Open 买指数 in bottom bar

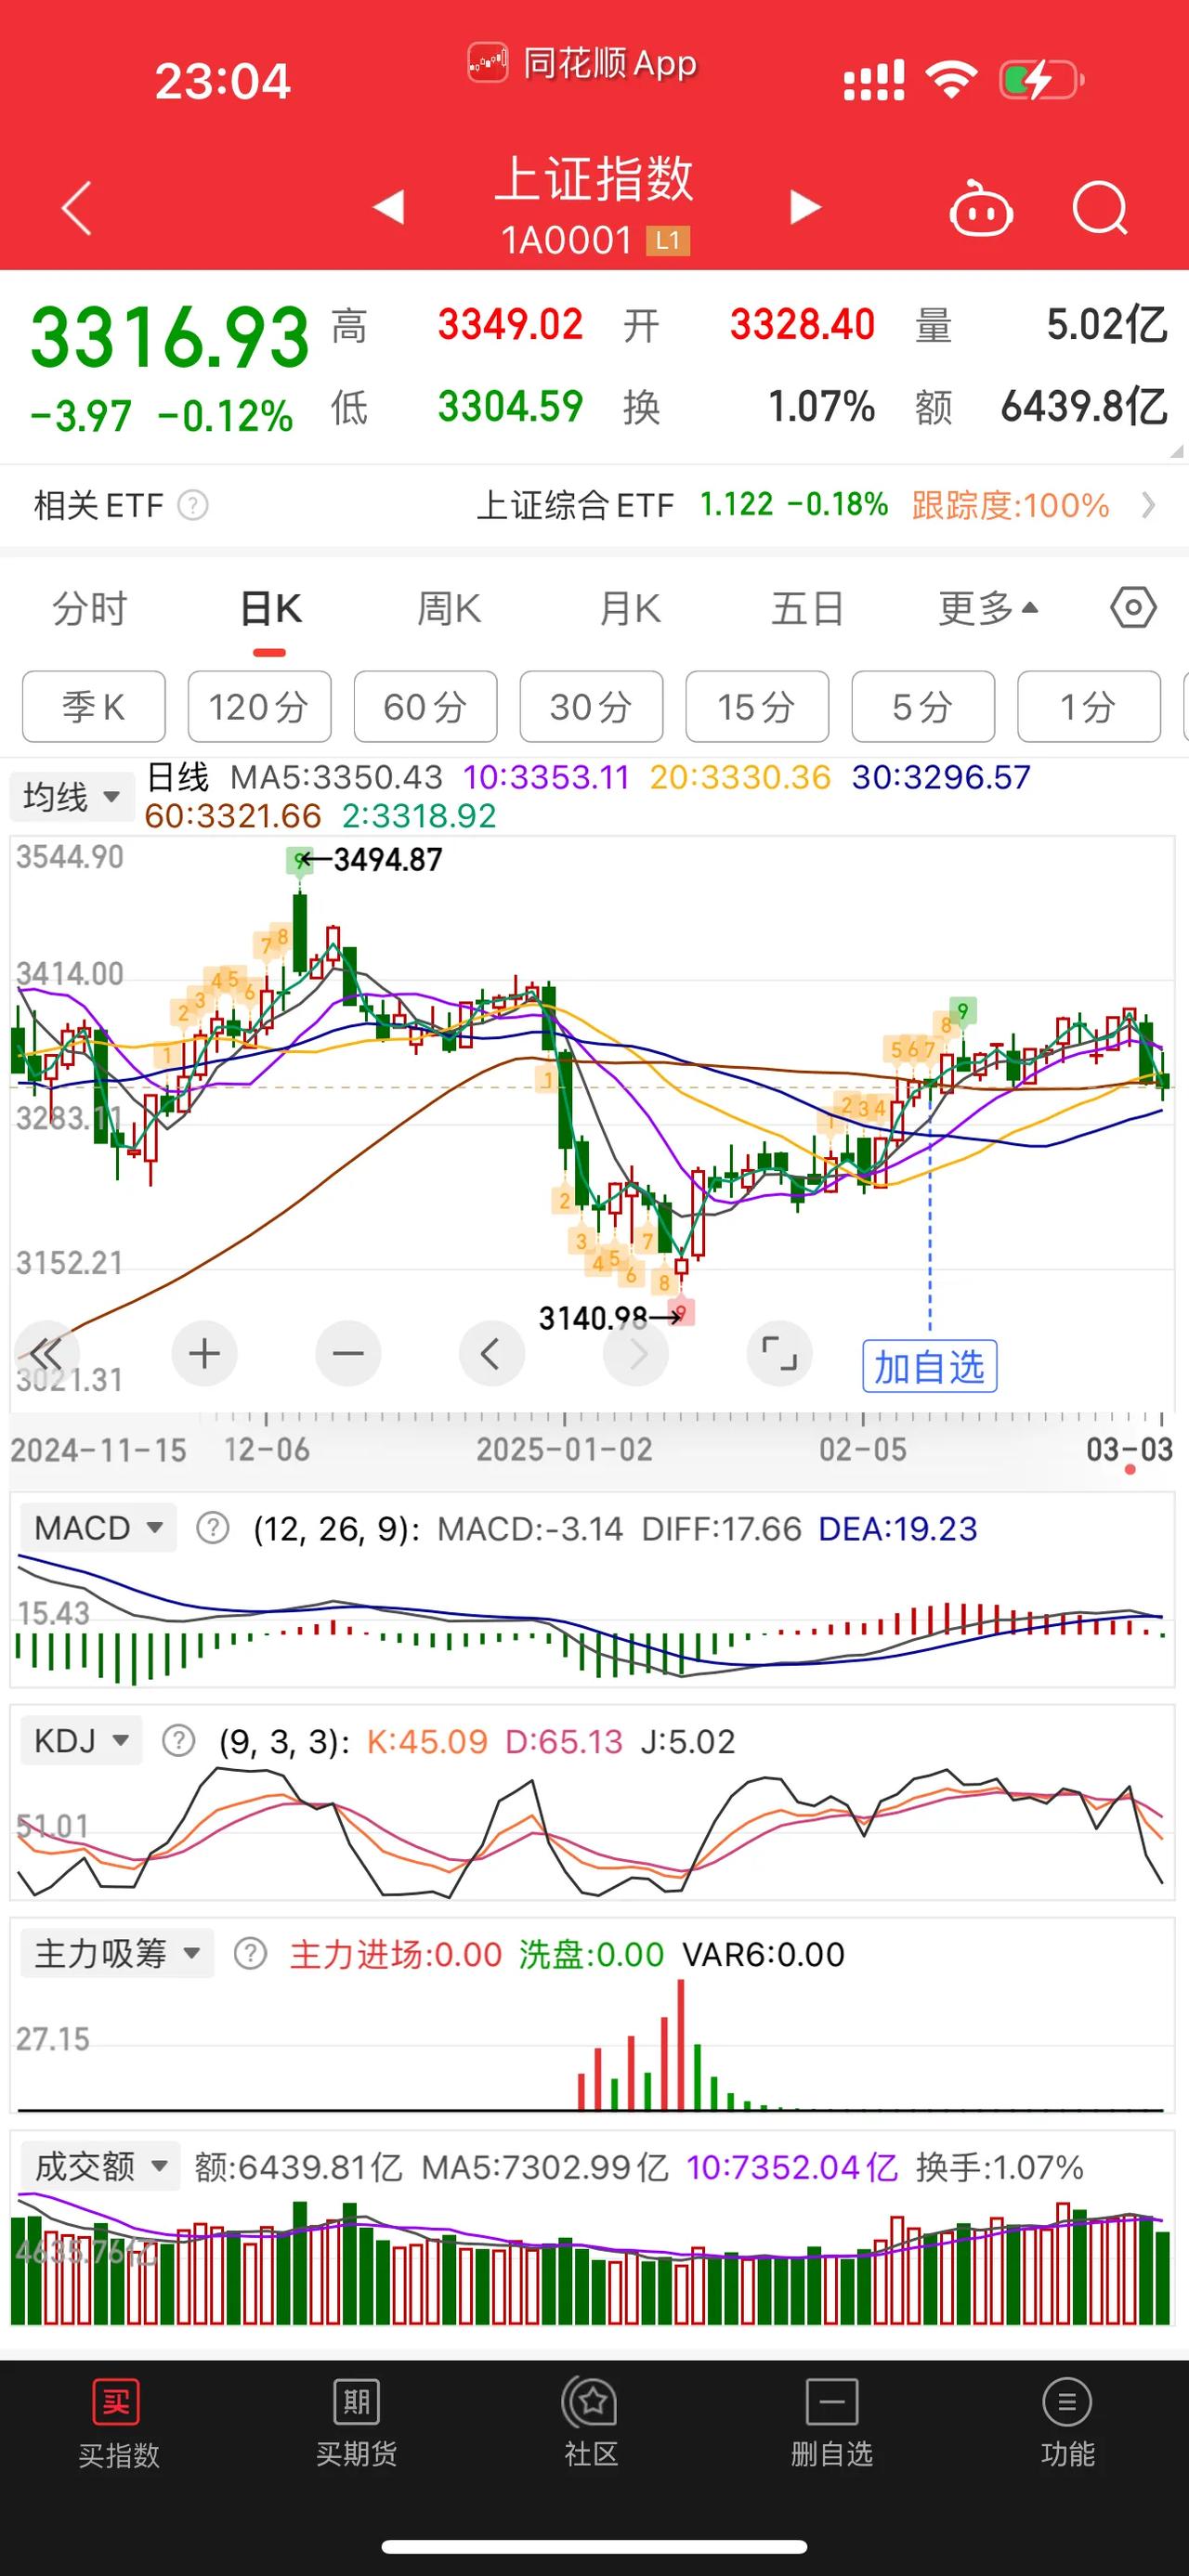coord(118,2424)
